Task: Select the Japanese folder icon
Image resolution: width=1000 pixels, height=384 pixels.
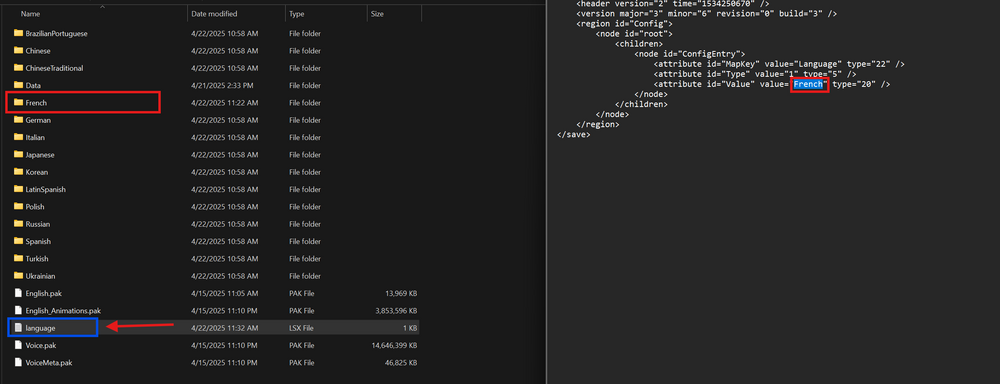Action: coord(18,154)
